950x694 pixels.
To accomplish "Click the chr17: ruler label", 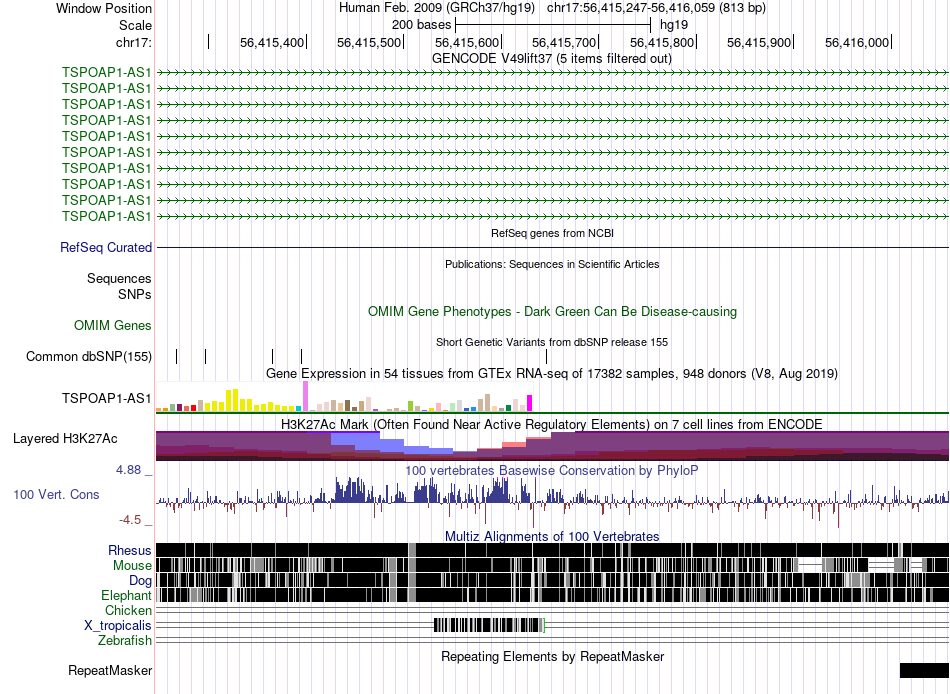I will pyautogui.click(x=133, y=42).
